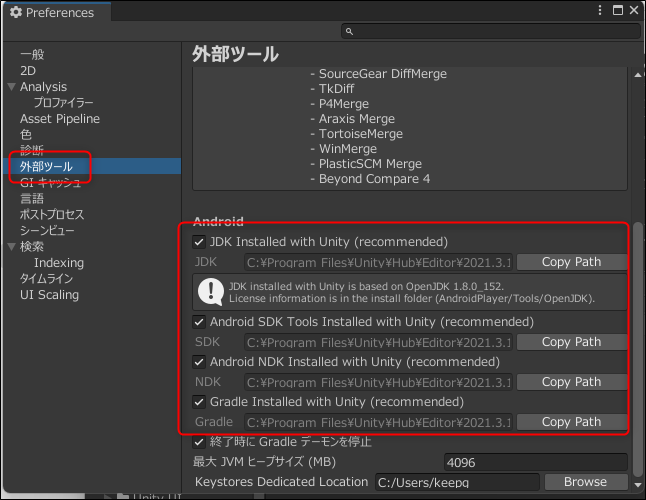Open Asset Pipeline preferences
Image resolution: width=646 pixels, height=500 pixels.
(60, 119)
